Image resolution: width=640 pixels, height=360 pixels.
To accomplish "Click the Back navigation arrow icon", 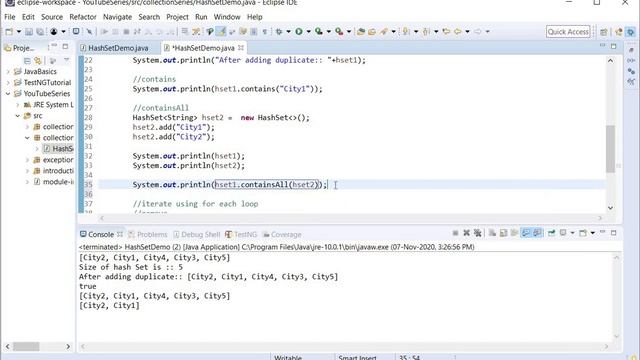I will [458, 31].
